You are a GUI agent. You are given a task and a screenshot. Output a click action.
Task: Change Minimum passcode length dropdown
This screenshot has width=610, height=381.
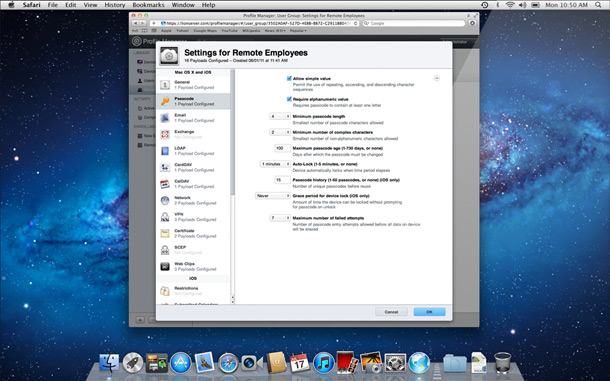click(x=280, y=116)
